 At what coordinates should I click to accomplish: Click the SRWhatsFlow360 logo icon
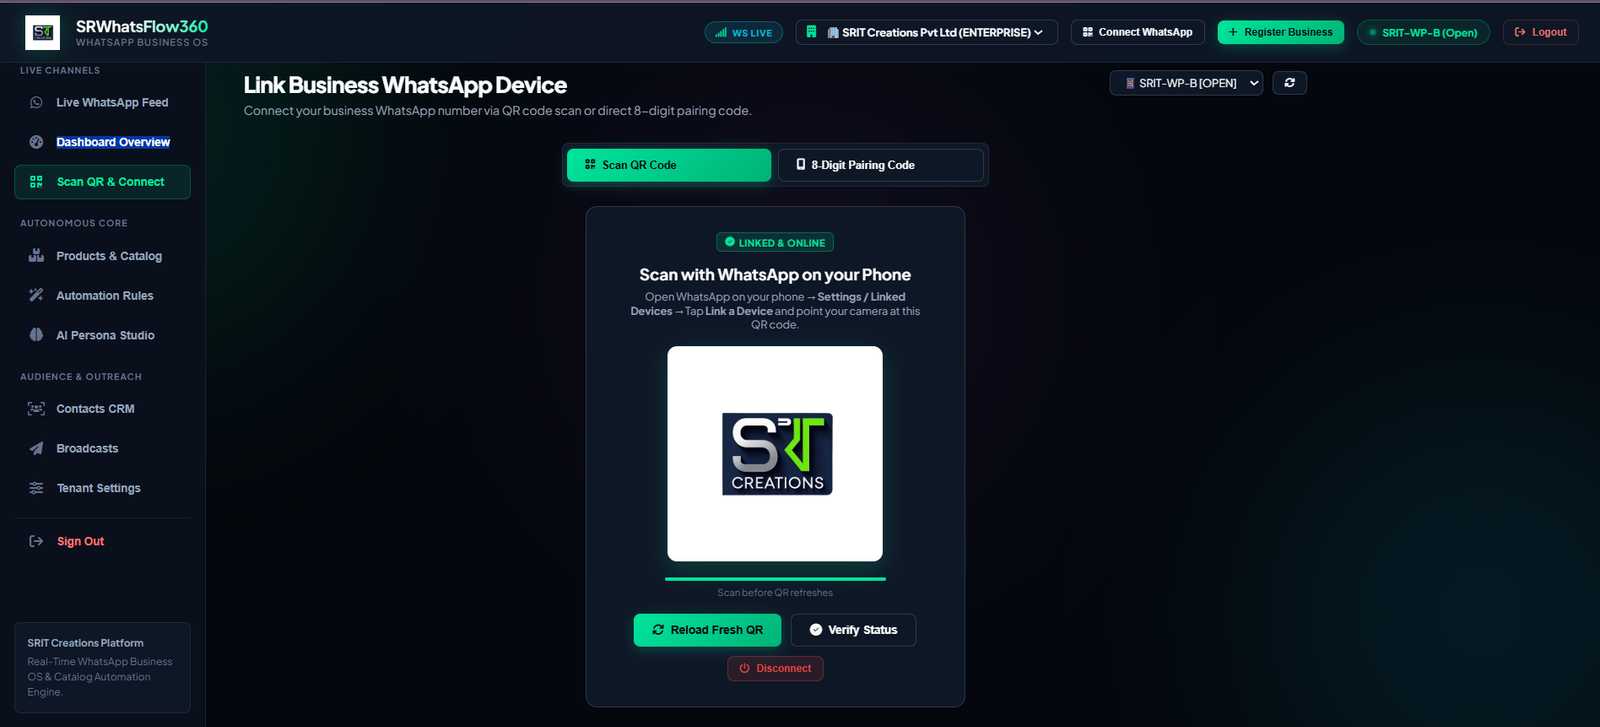coord(42,32)
